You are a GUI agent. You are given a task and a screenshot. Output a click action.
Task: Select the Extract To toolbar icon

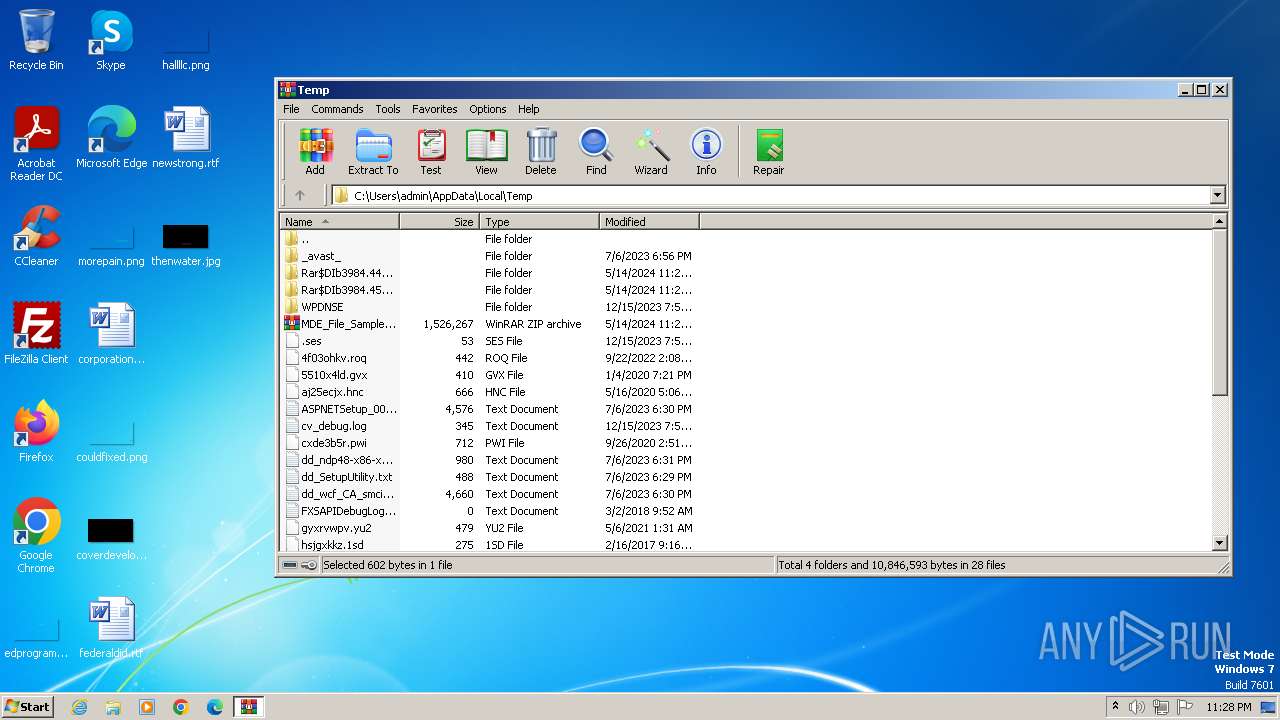(373, 152)
